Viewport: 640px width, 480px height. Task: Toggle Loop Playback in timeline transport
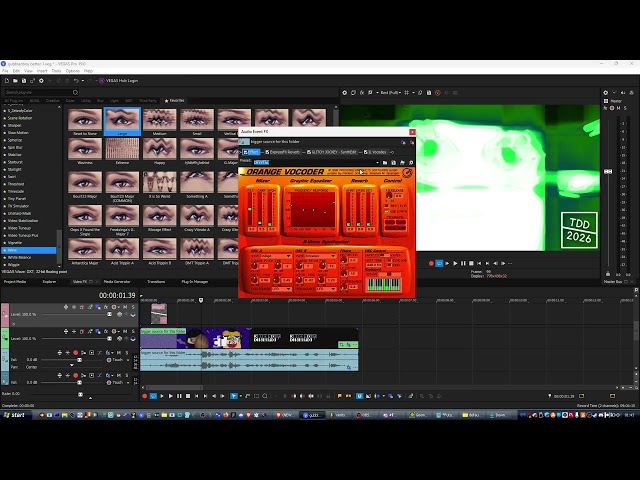pos(153,396)
